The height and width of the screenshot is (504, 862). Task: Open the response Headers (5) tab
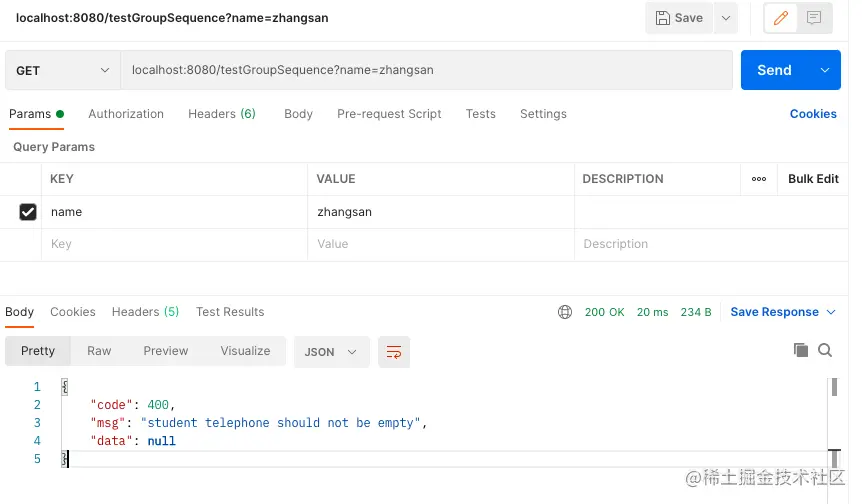click(145, 312)
